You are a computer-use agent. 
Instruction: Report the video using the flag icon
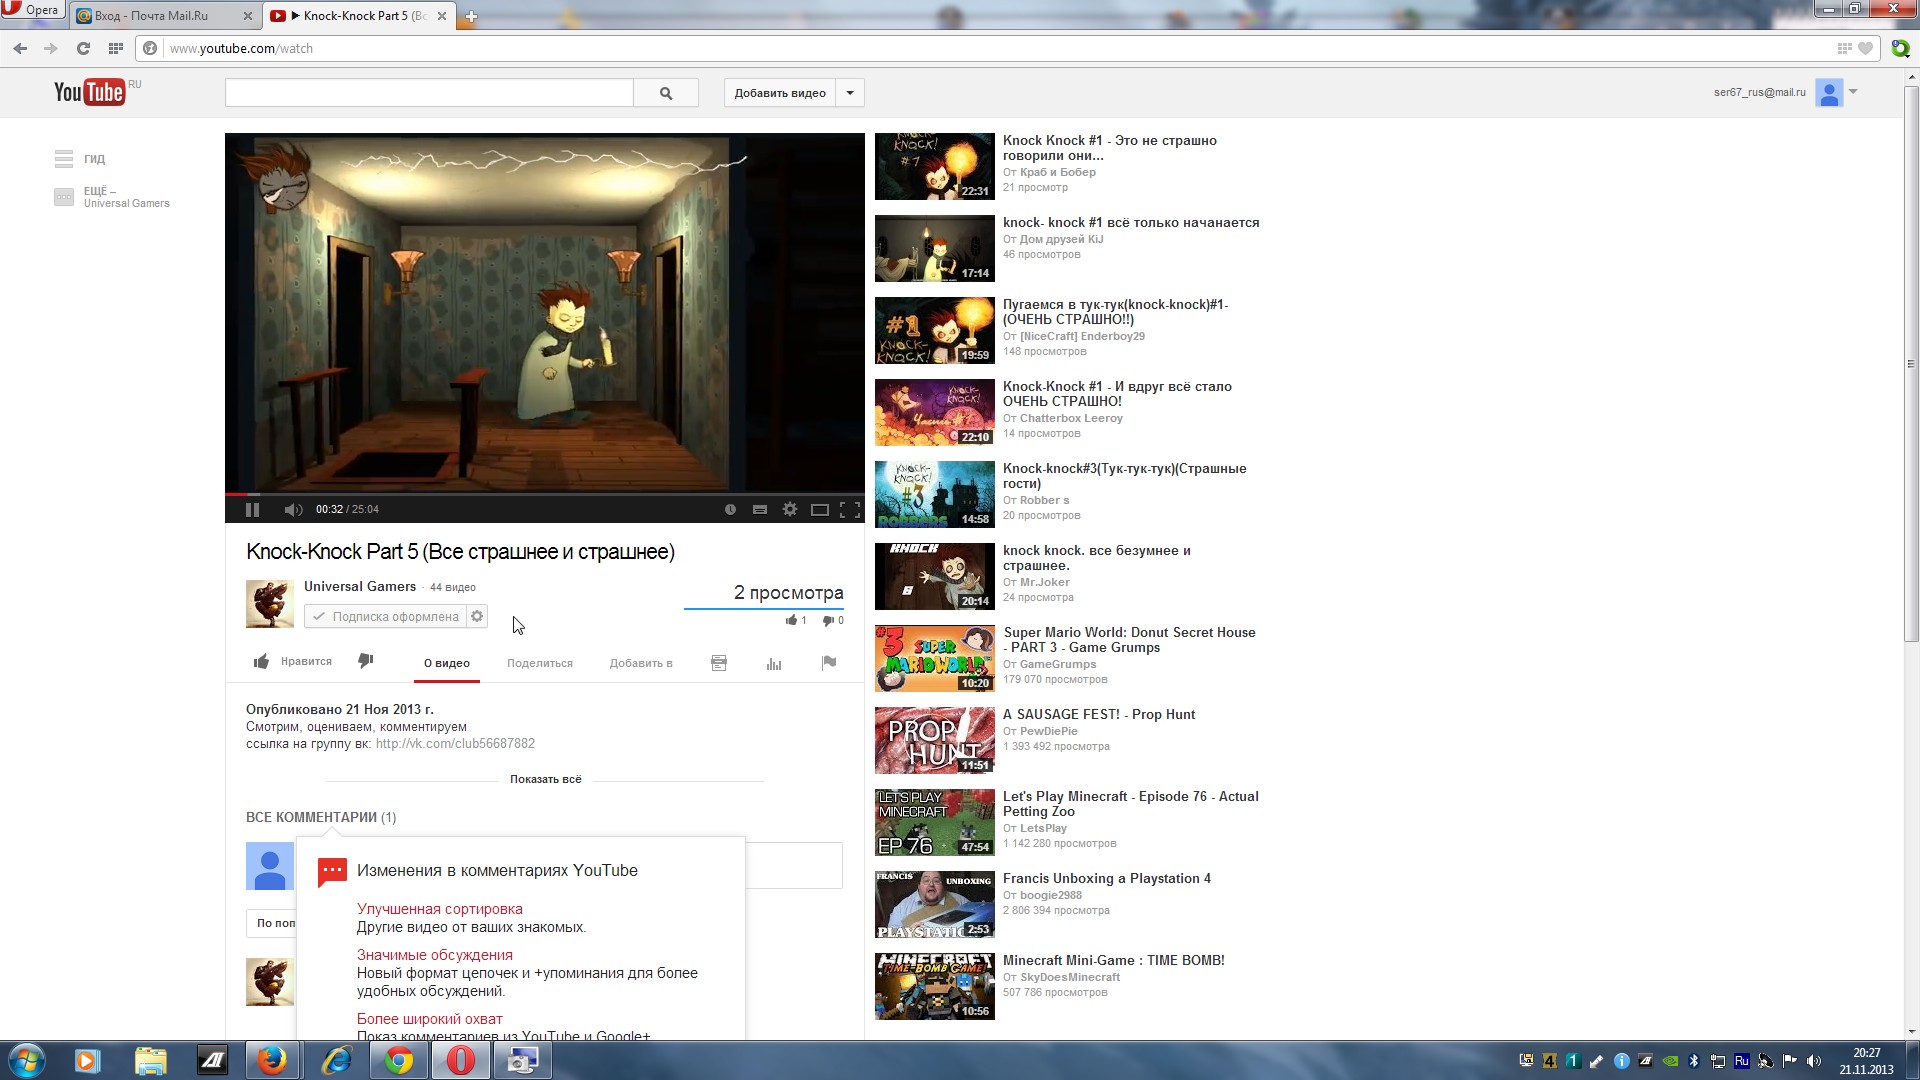click(x=829, y=662)
